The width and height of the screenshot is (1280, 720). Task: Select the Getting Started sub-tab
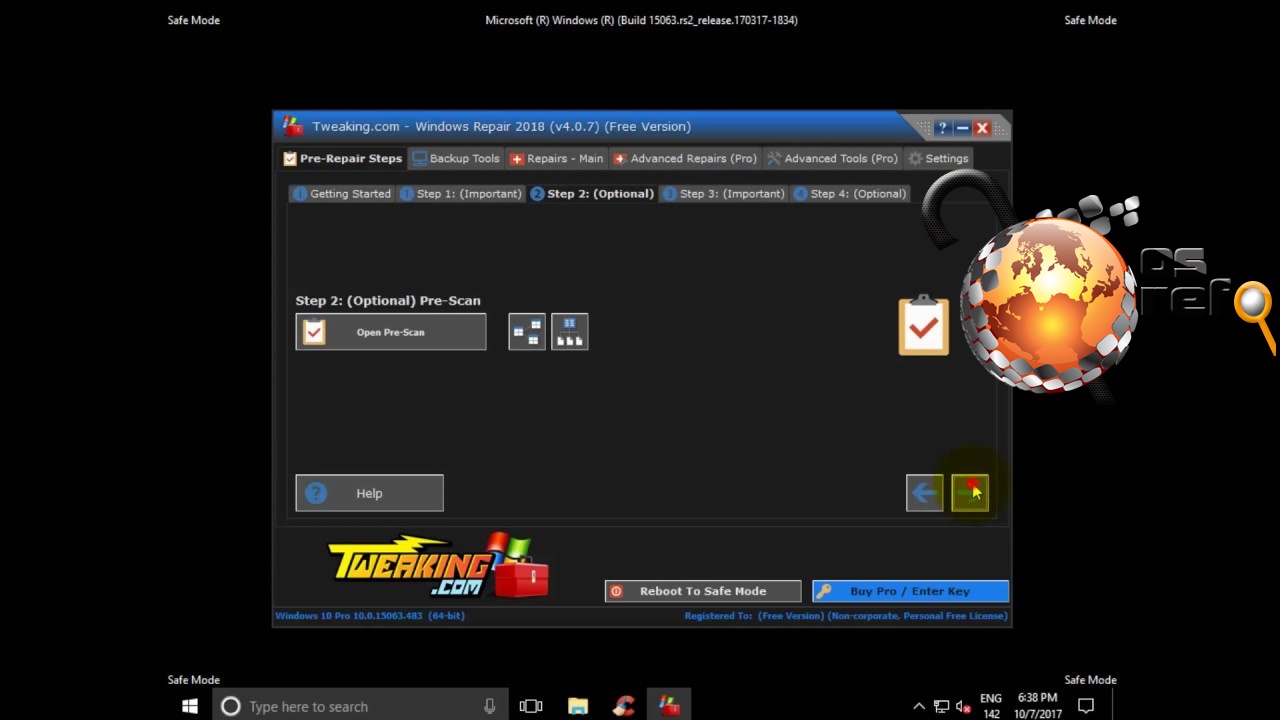pyautogui.click(x=341, y=194)
